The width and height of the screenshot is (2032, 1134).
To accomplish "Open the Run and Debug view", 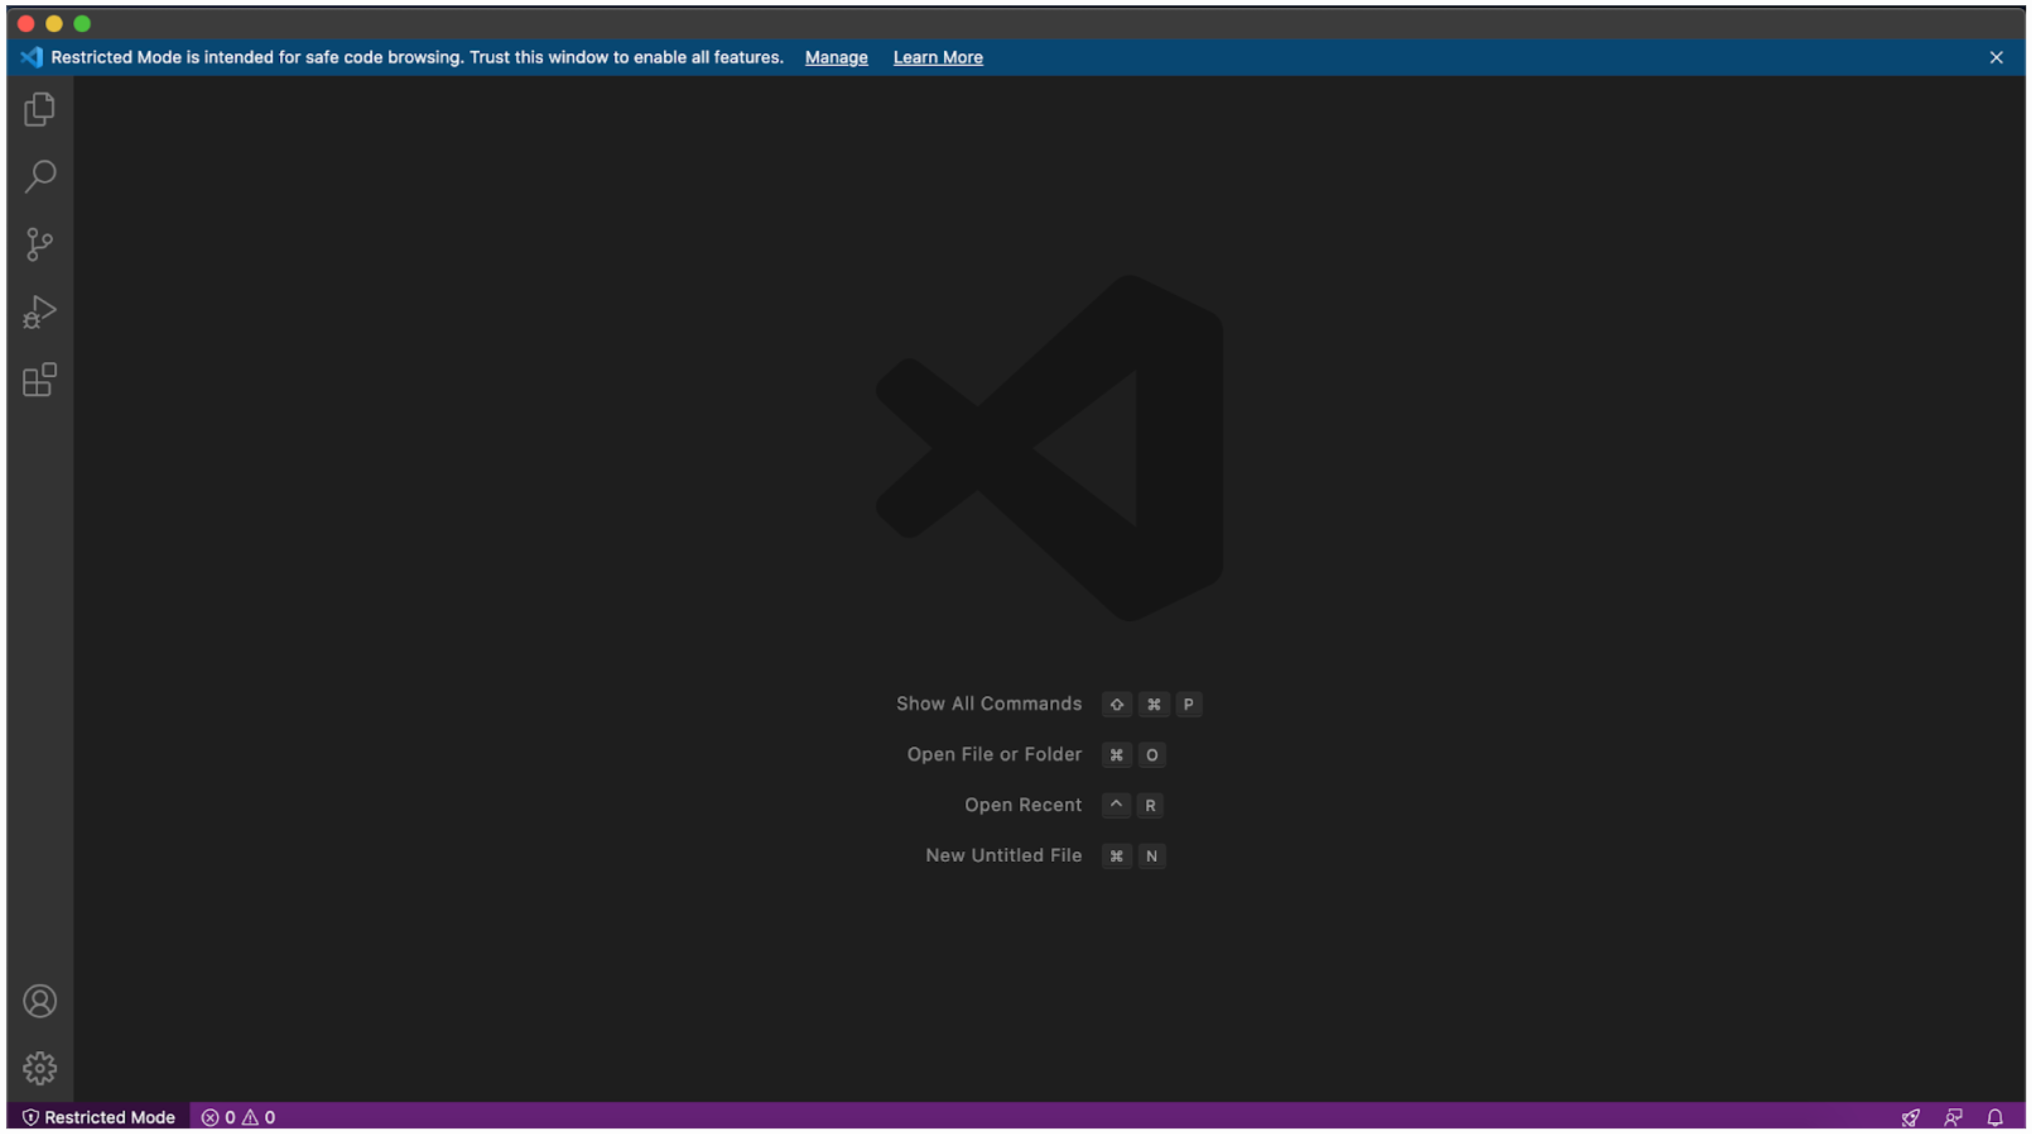I will pyautogui.click(x=40, y=312).
